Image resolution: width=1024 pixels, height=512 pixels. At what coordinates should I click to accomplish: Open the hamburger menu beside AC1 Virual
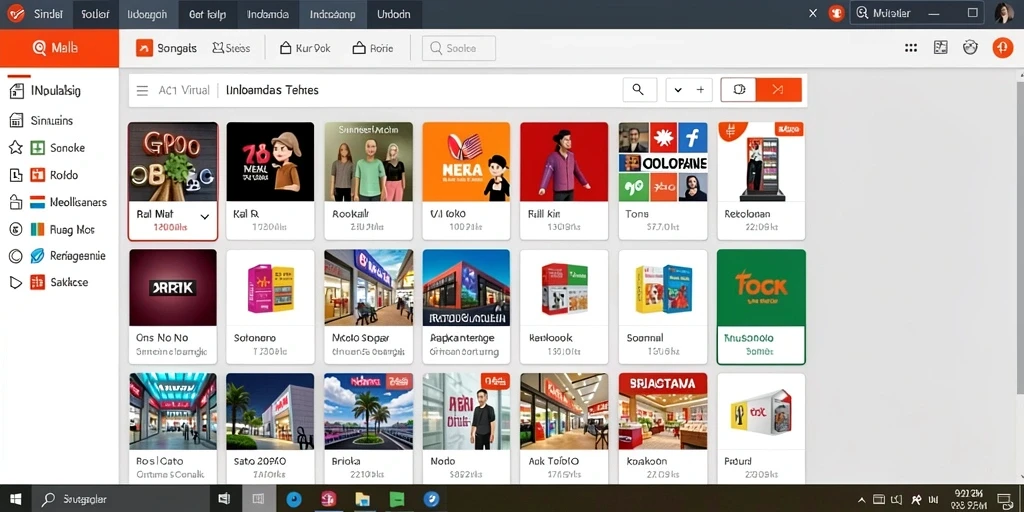(x=142, y=91)
